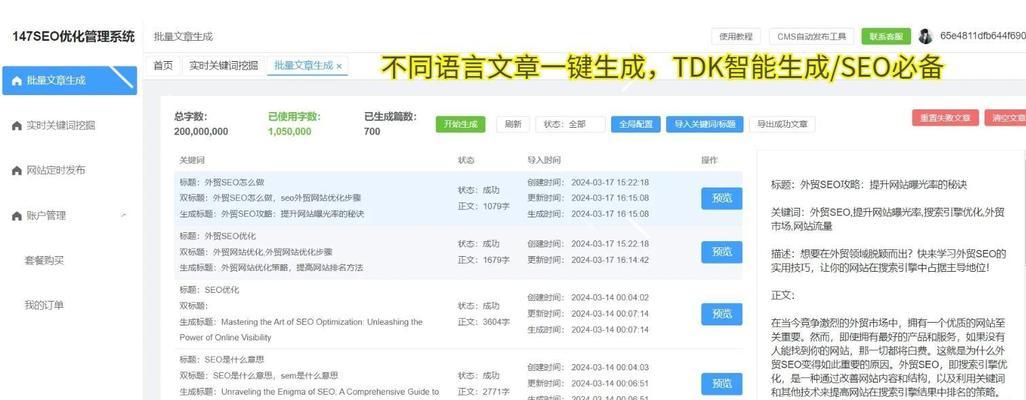Click 预览 for the 标题：SEO优化 row
Viewport: 1026px width, 400px height.
click(x=722, y=314)
